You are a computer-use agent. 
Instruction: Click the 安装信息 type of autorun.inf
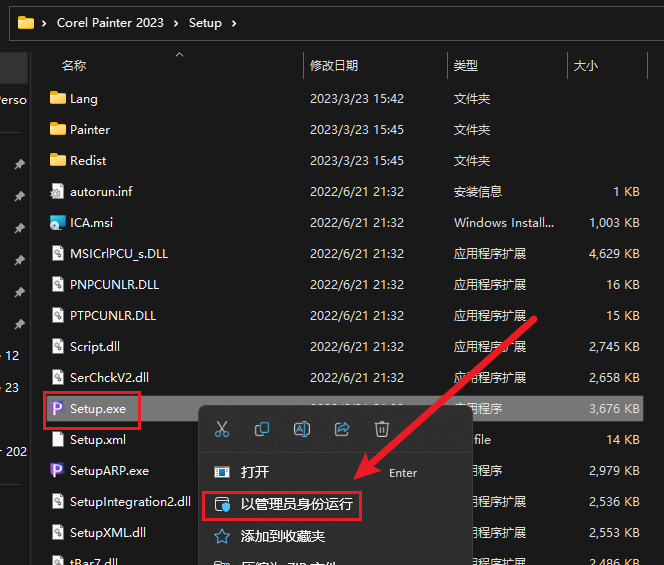click(x=478, y=191)
